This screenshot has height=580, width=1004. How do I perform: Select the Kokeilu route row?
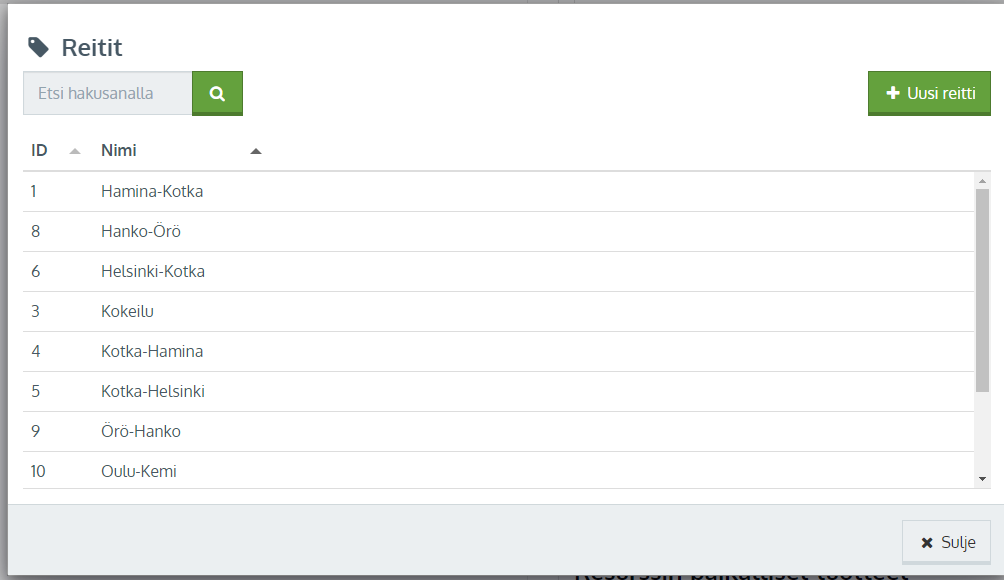[x=127, y=311]
